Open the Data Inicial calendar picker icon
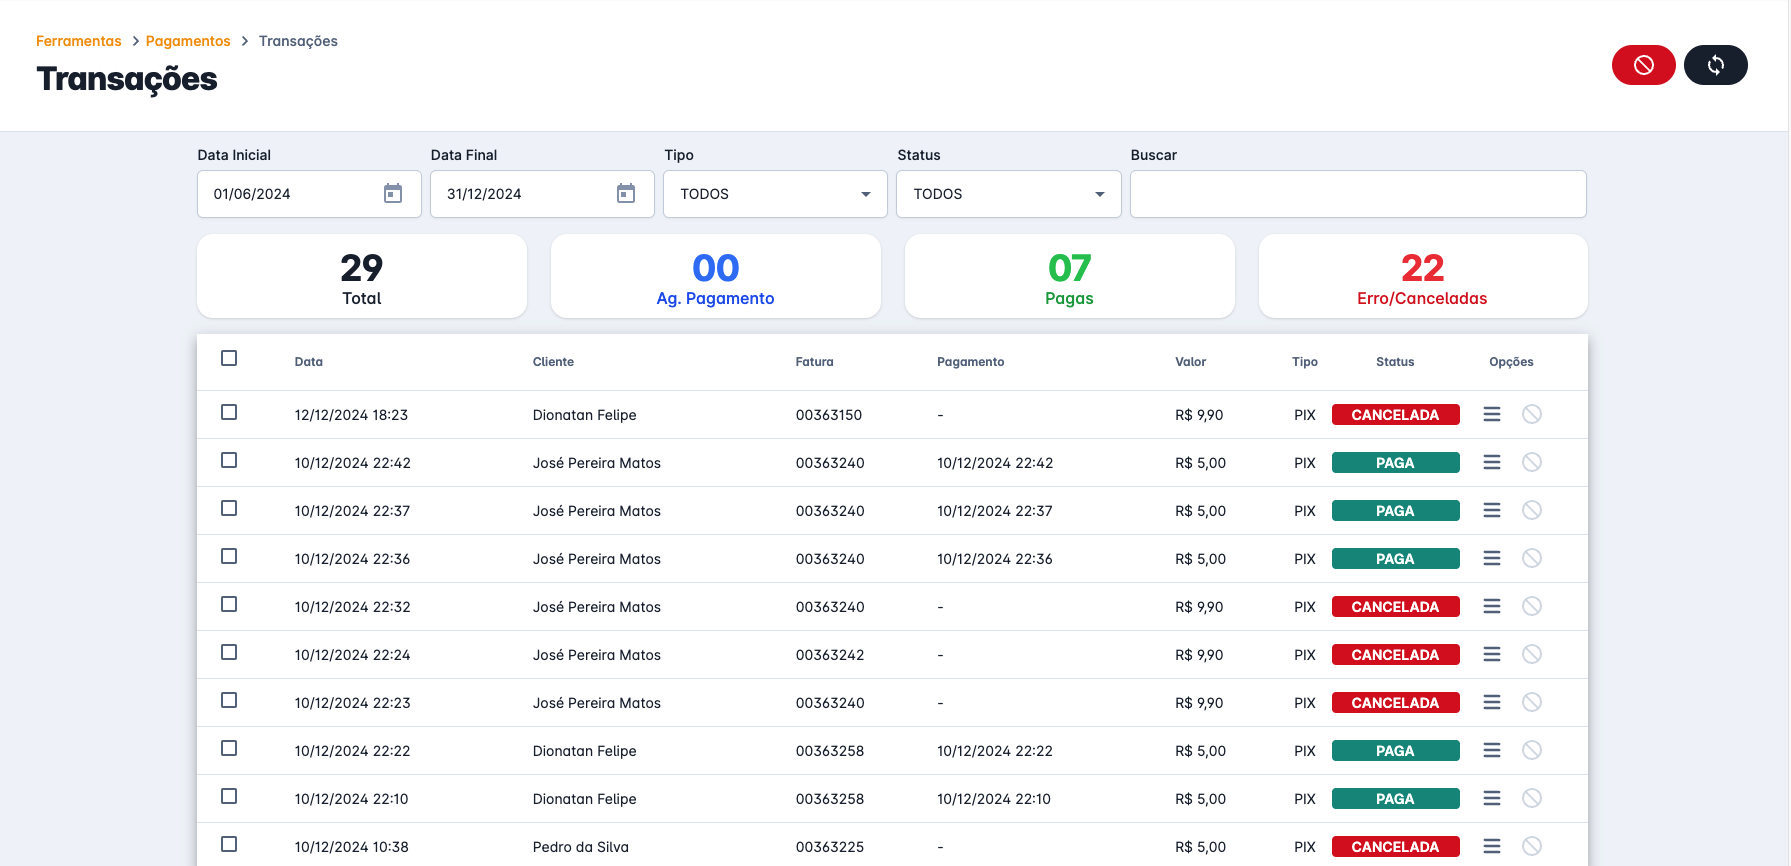1791x866 pixels. click(393, 194)
